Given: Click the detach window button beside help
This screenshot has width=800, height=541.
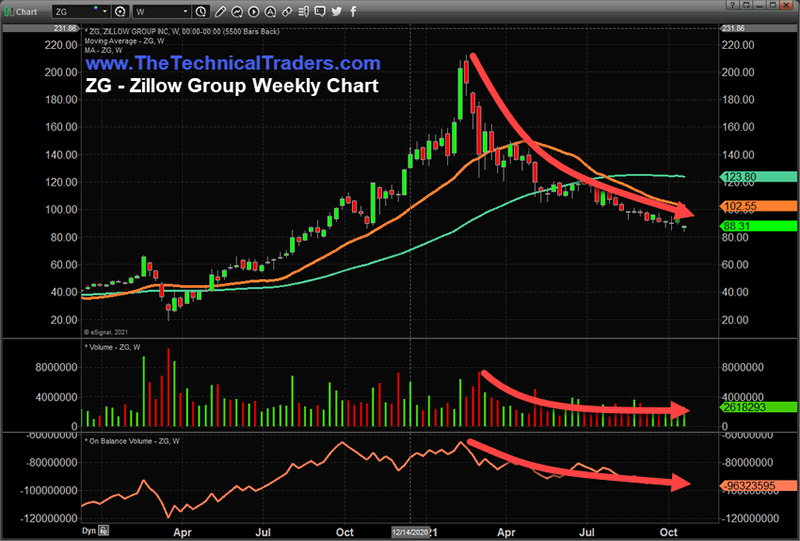Looking at the screenshot, I should point(746,5).
